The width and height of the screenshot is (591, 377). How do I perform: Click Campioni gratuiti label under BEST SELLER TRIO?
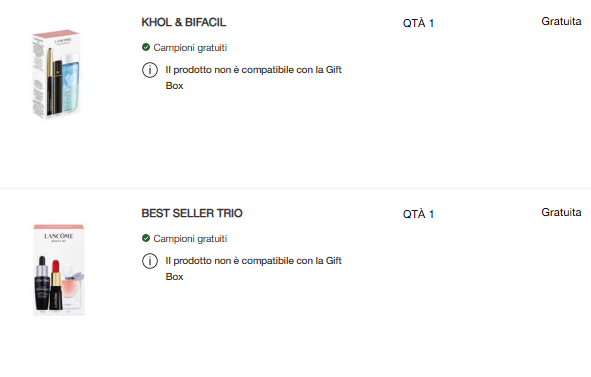pyautogui.click(x=190, y=238)
